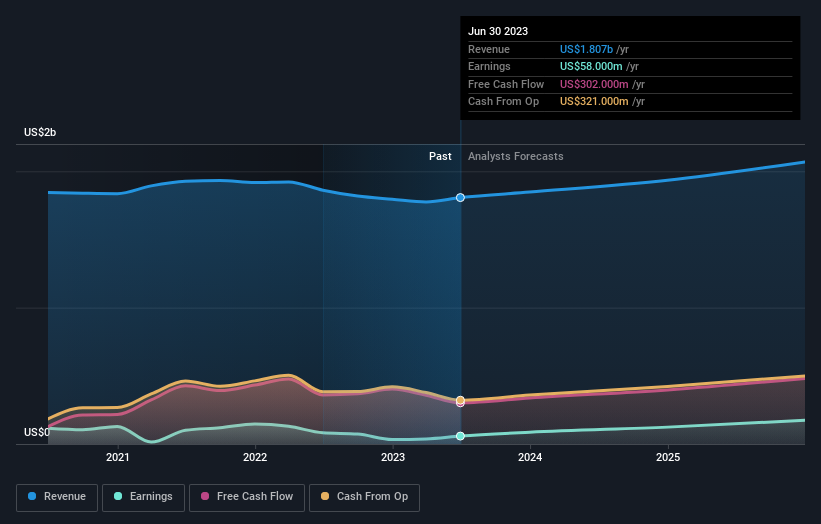Viewport: 821px width, 524px height.
Task: Click the 2021 x-axis label
Action: coord(118,458)
